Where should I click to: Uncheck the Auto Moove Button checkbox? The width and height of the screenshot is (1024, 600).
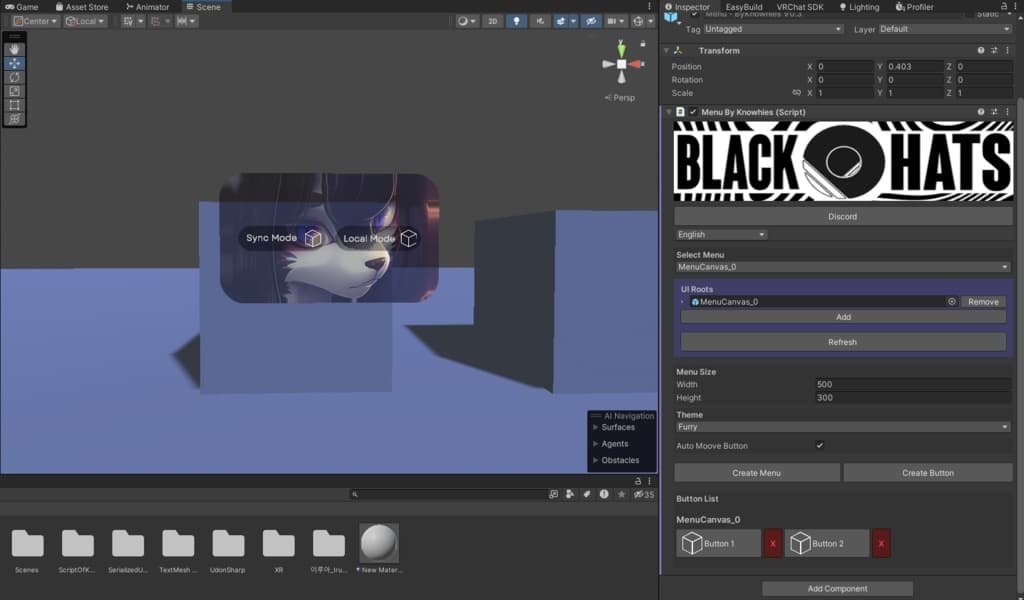(820, 446)
